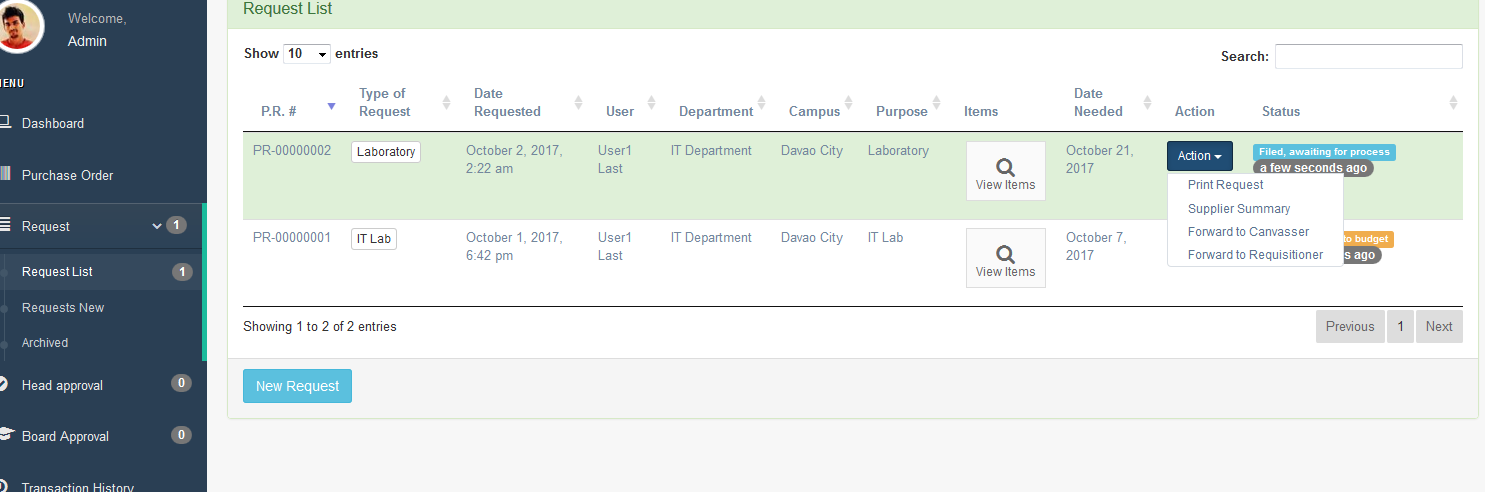Open Requests New in sidebar
1485x492 pixels.
click(x=63, y=308)
